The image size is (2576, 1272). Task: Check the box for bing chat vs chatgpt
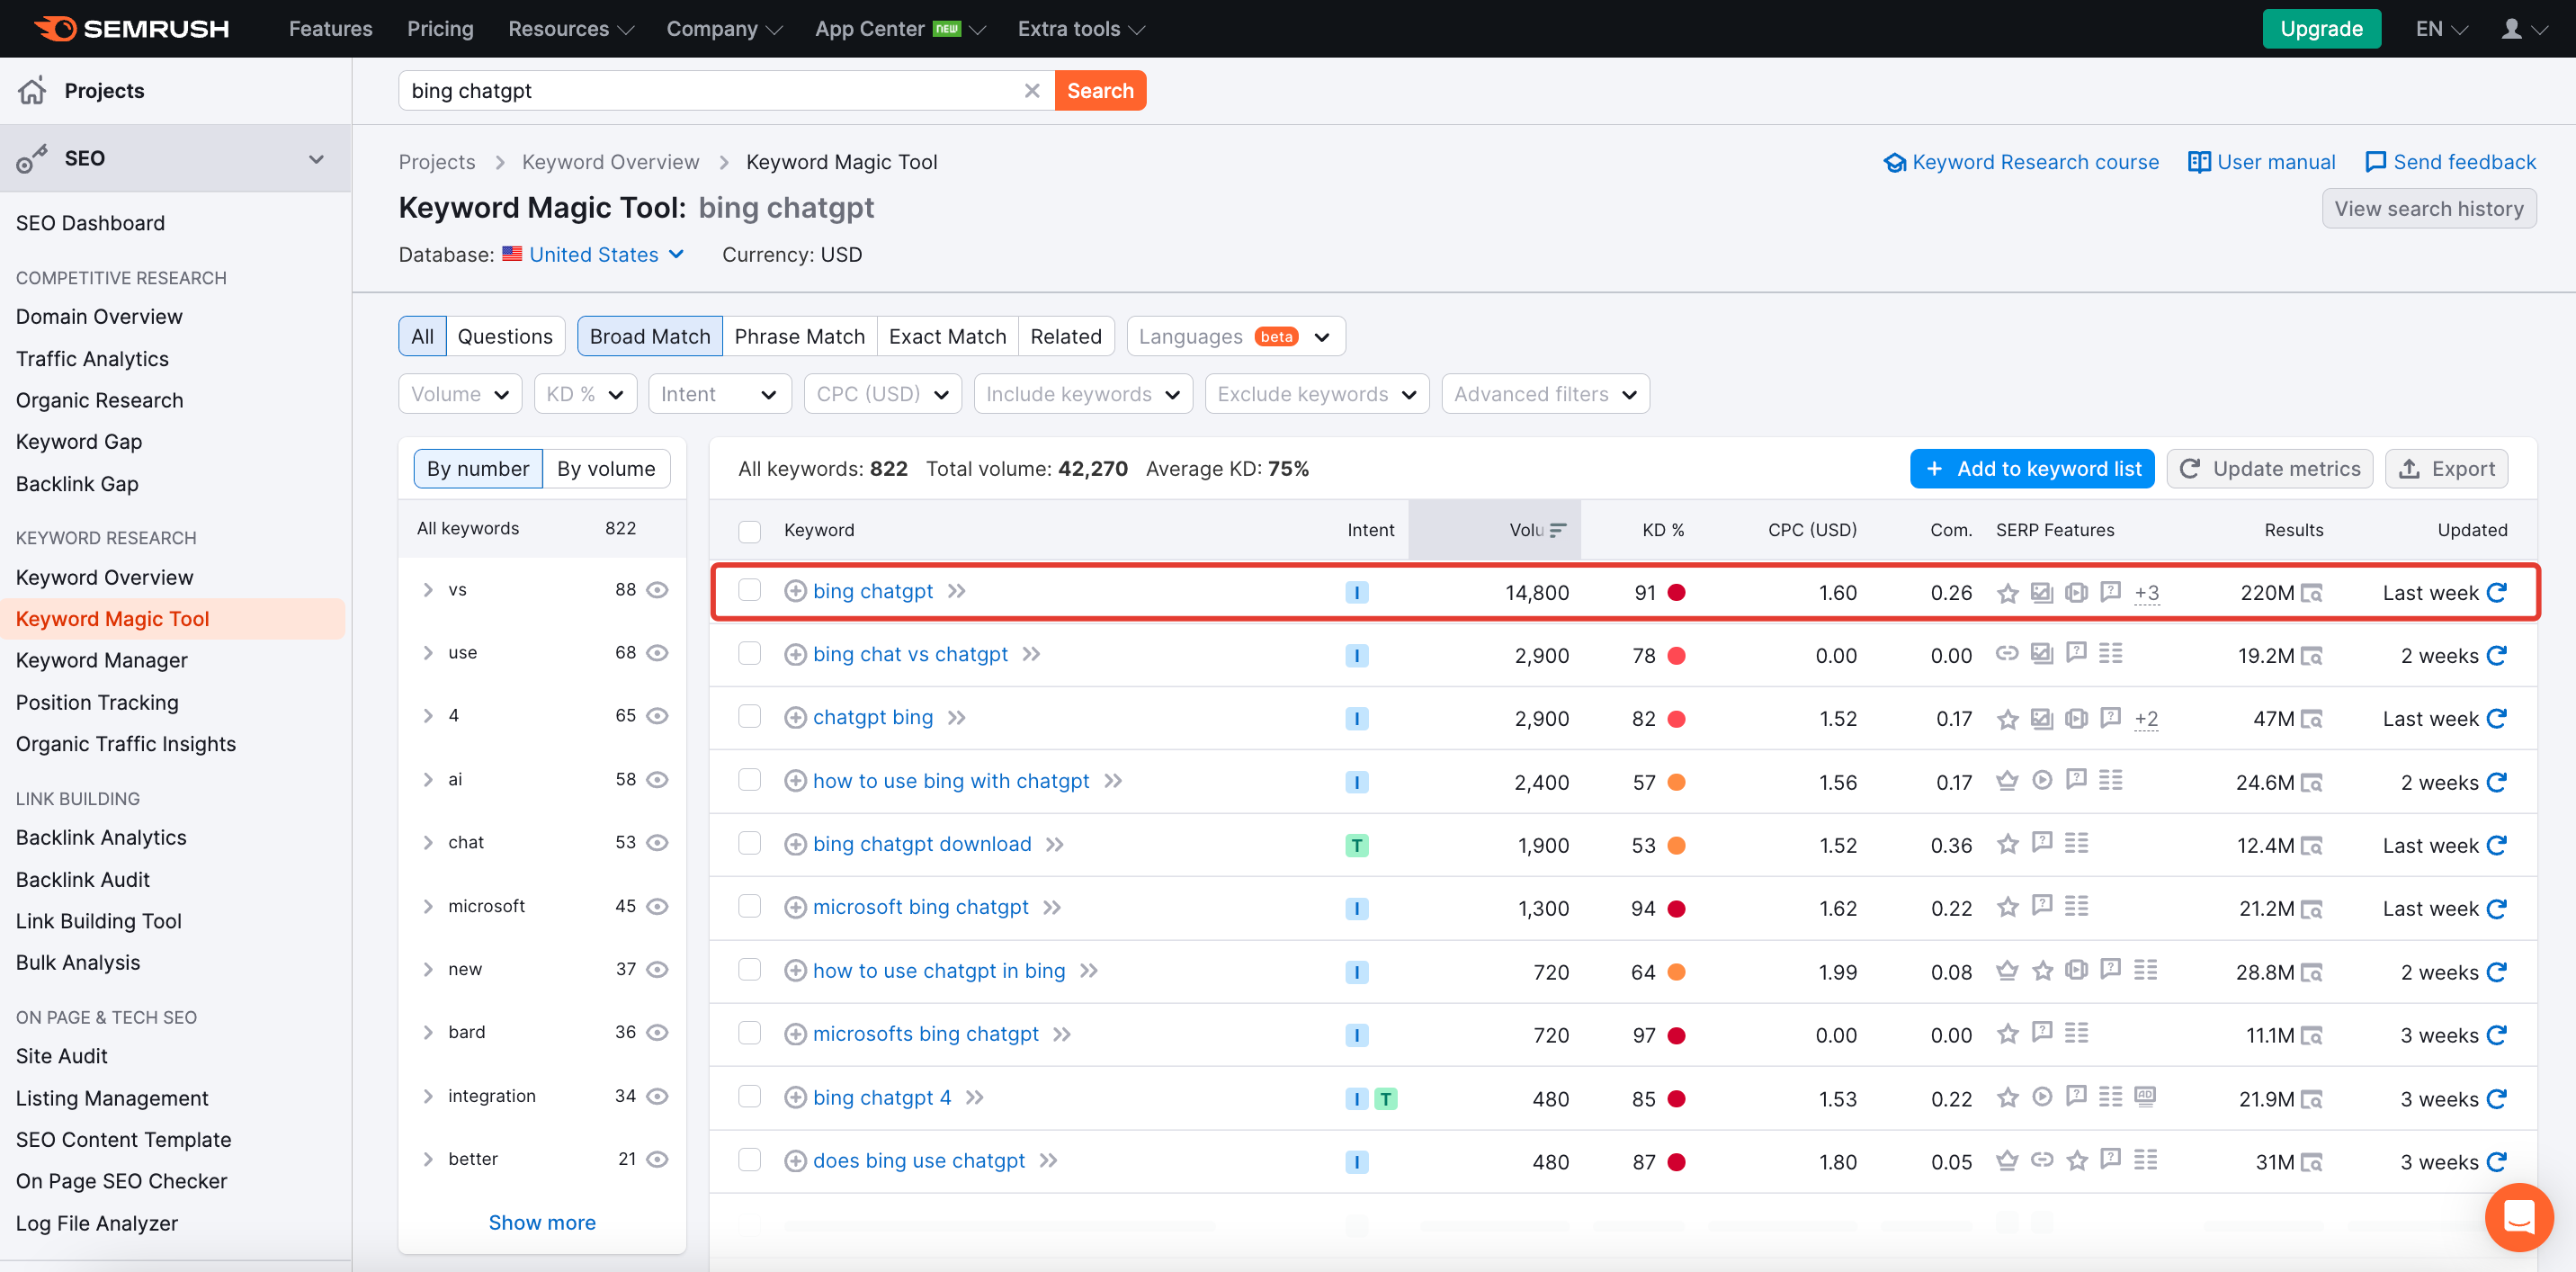(749, 654)
